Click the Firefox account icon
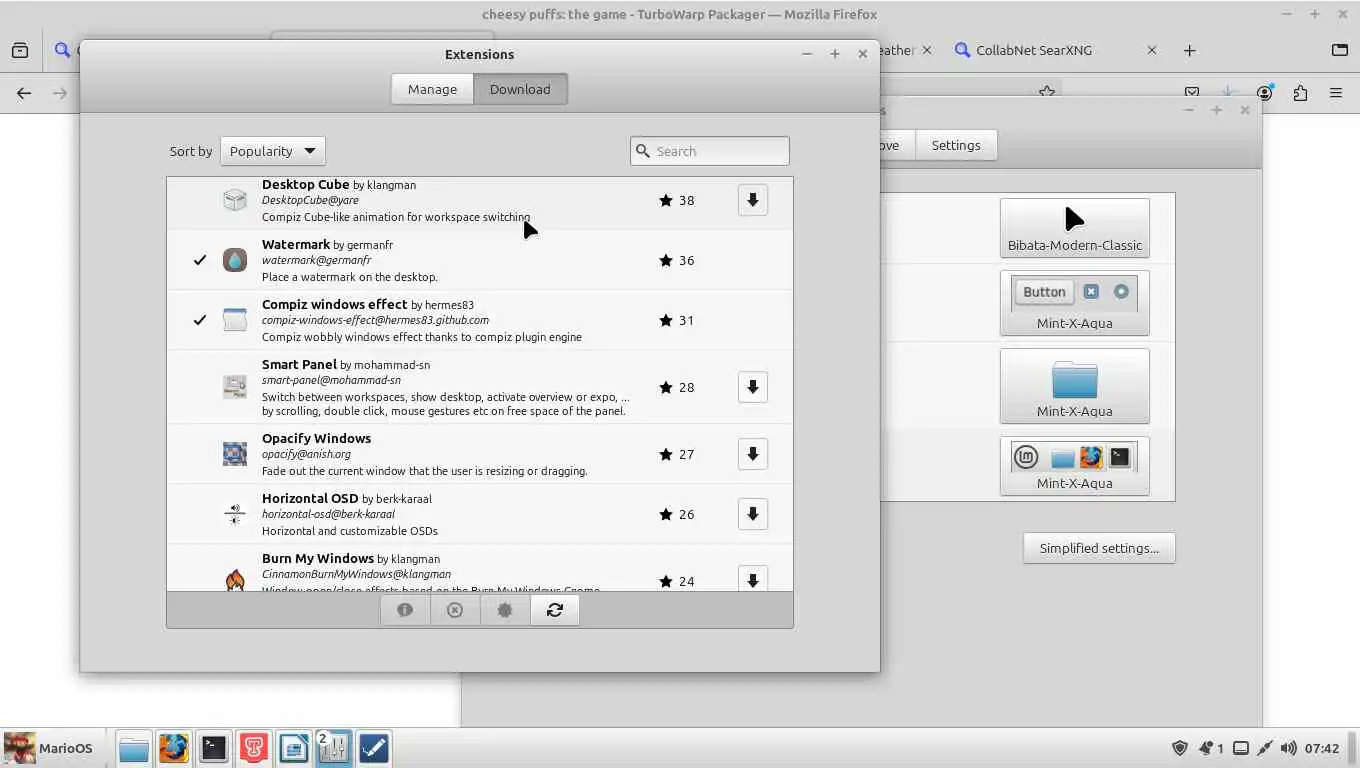 [x=1265, y=93]
